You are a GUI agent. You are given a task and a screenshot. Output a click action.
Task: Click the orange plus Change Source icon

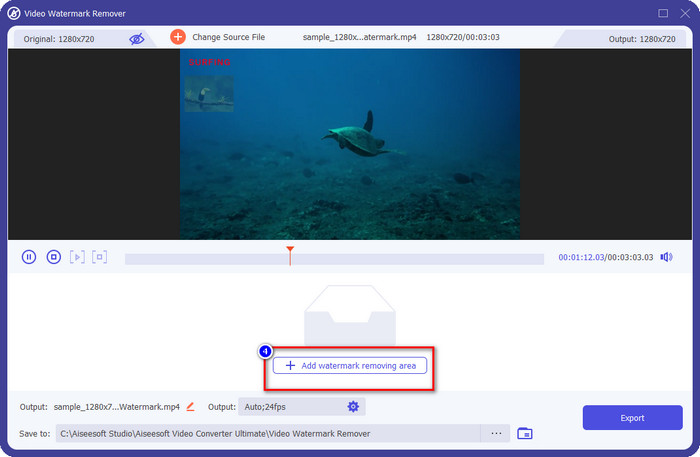click(178, 37)
